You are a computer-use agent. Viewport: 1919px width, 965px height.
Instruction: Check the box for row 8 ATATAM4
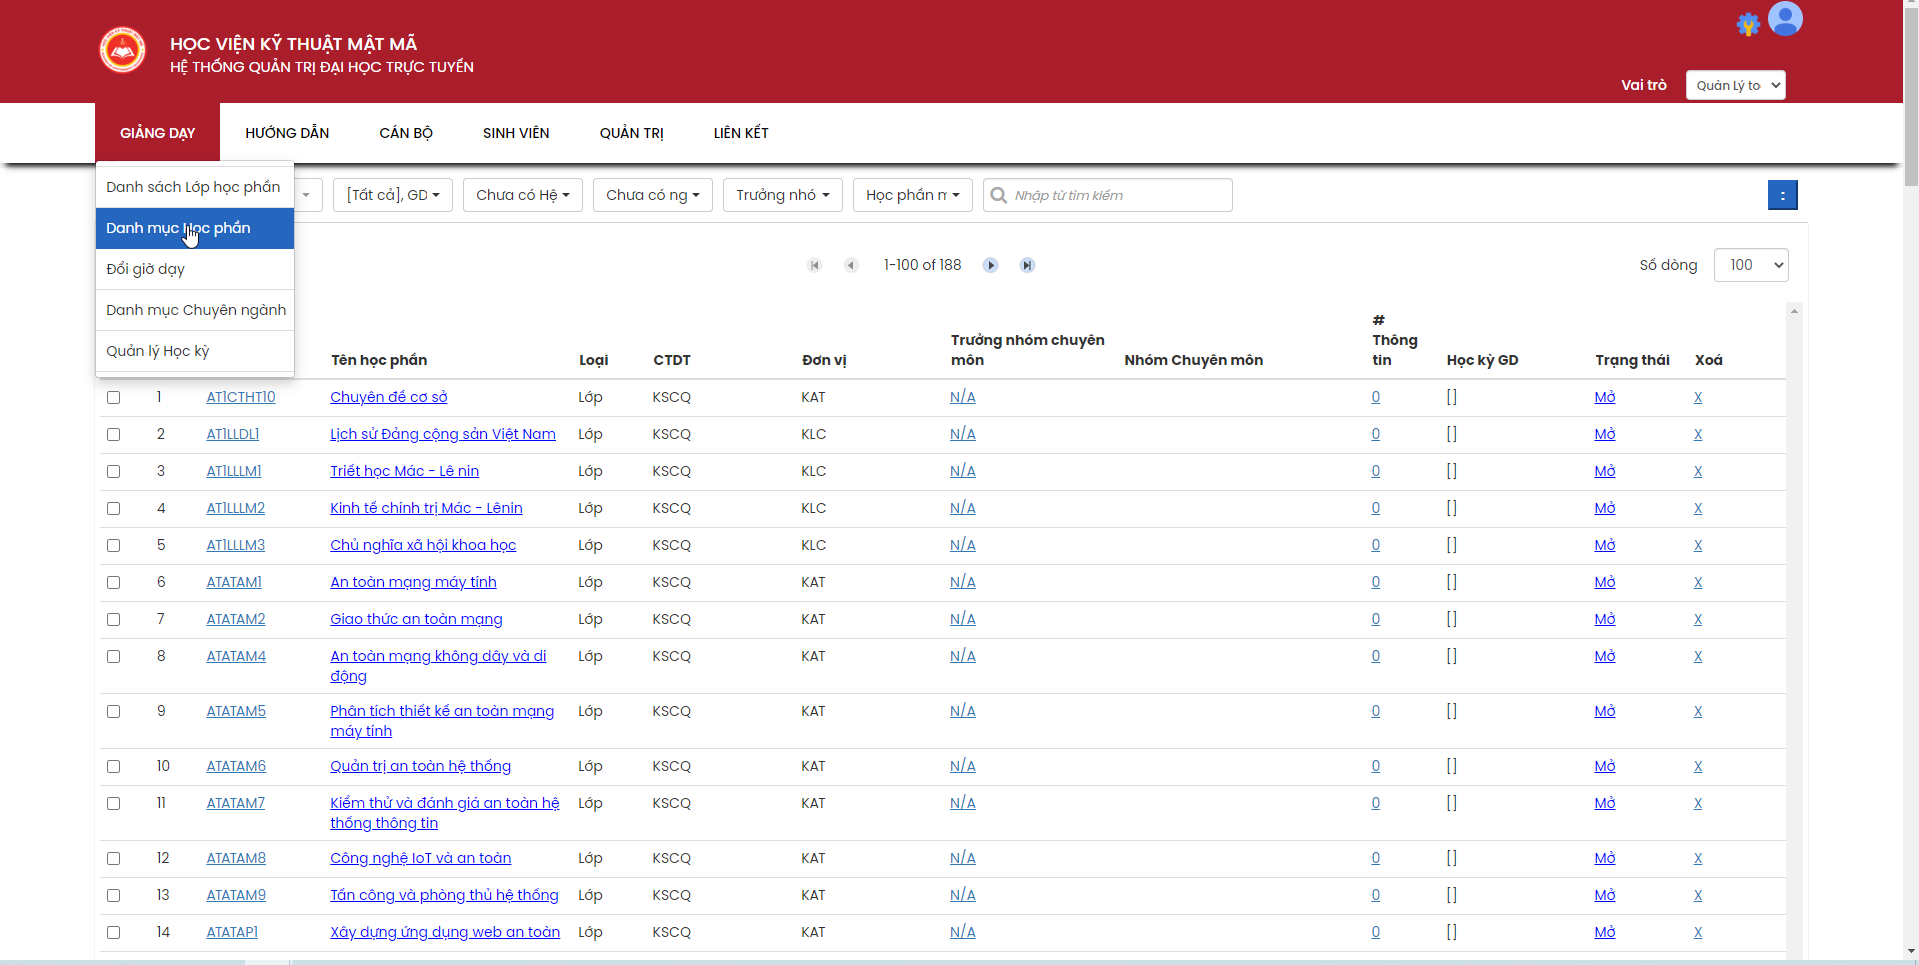(113, 656)
